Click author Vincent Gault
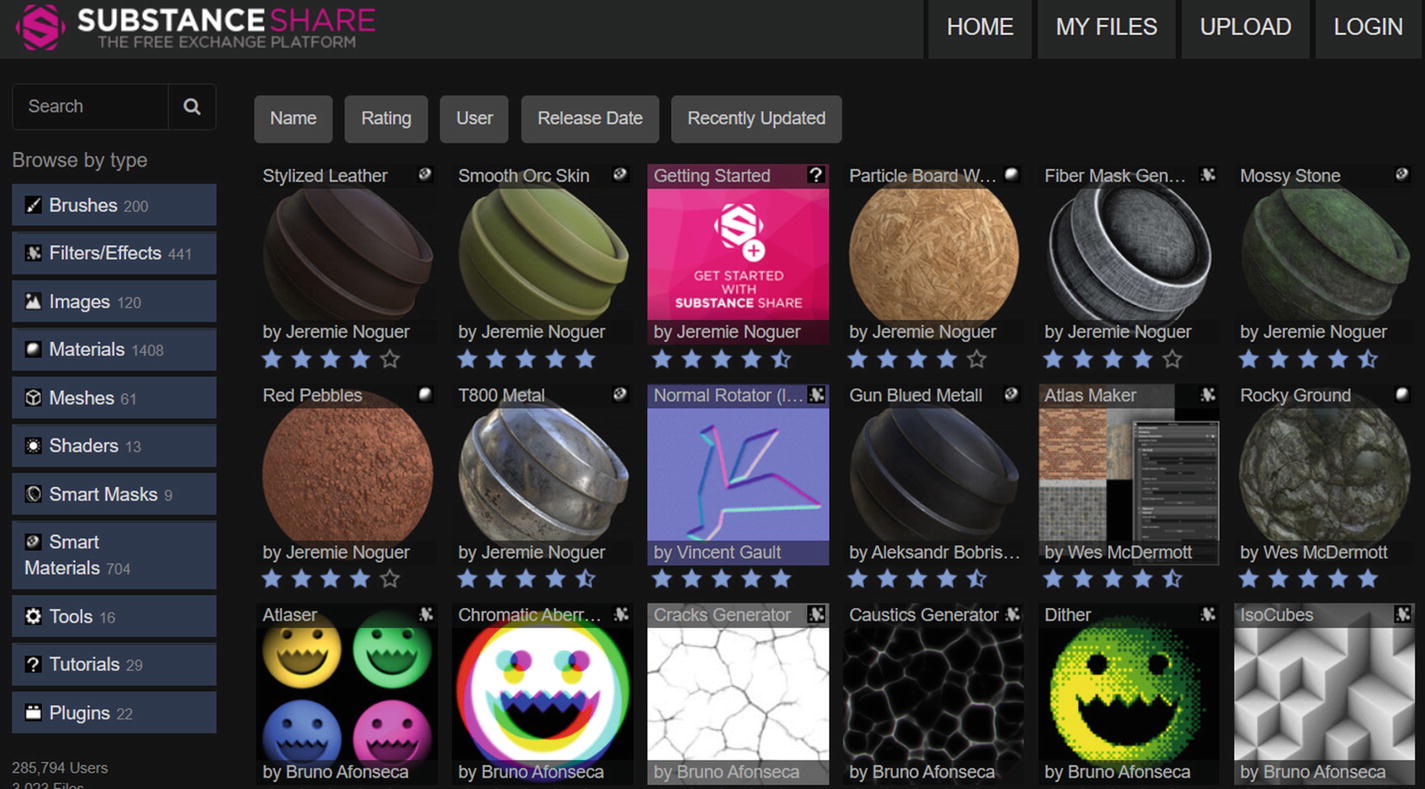Screen dimensions: 1425x789 pyautogui.click(x=729, y=552)
